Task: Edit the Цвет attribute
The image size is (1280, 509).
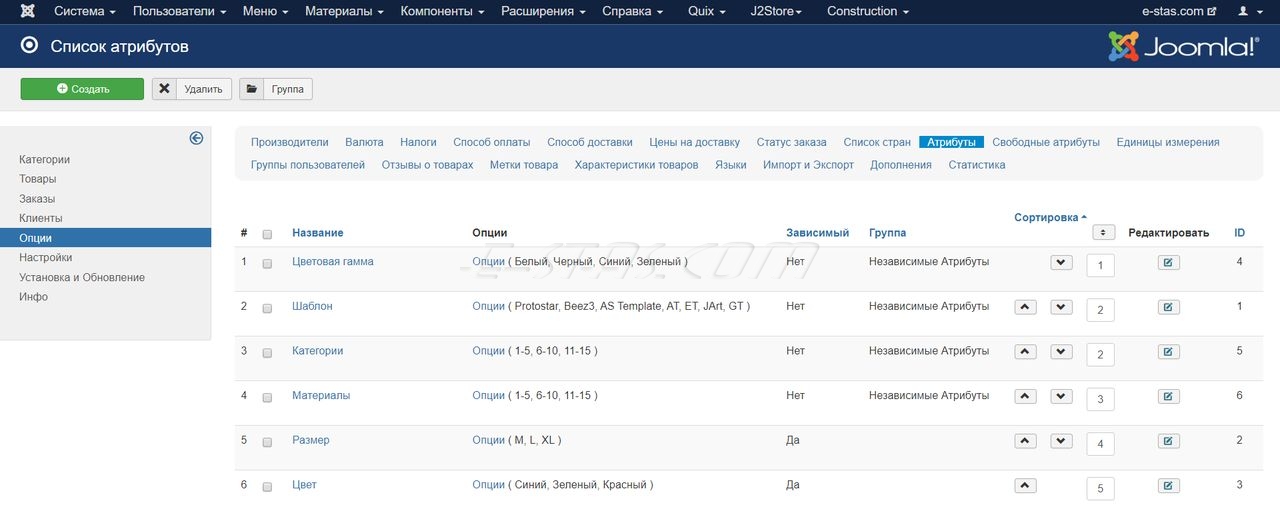Action: coord(1168,485)
